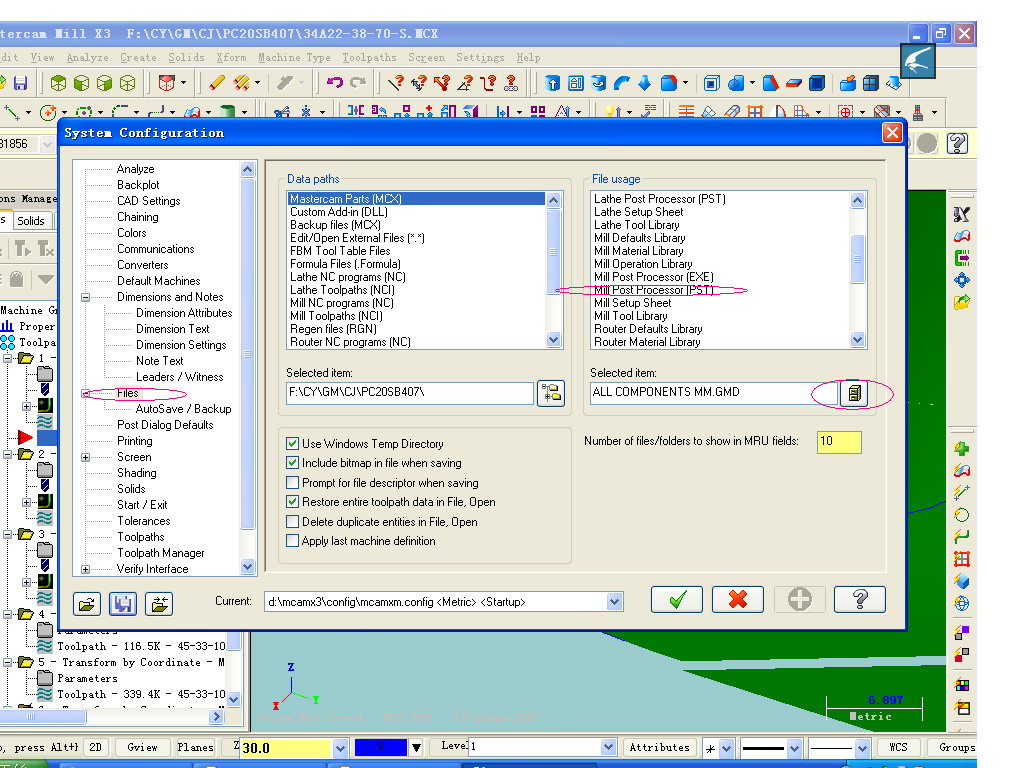The width and height of the screenshot is (1024, 768).
Task: Open the data path folder browse icon
Action: (x=551, y=393)
